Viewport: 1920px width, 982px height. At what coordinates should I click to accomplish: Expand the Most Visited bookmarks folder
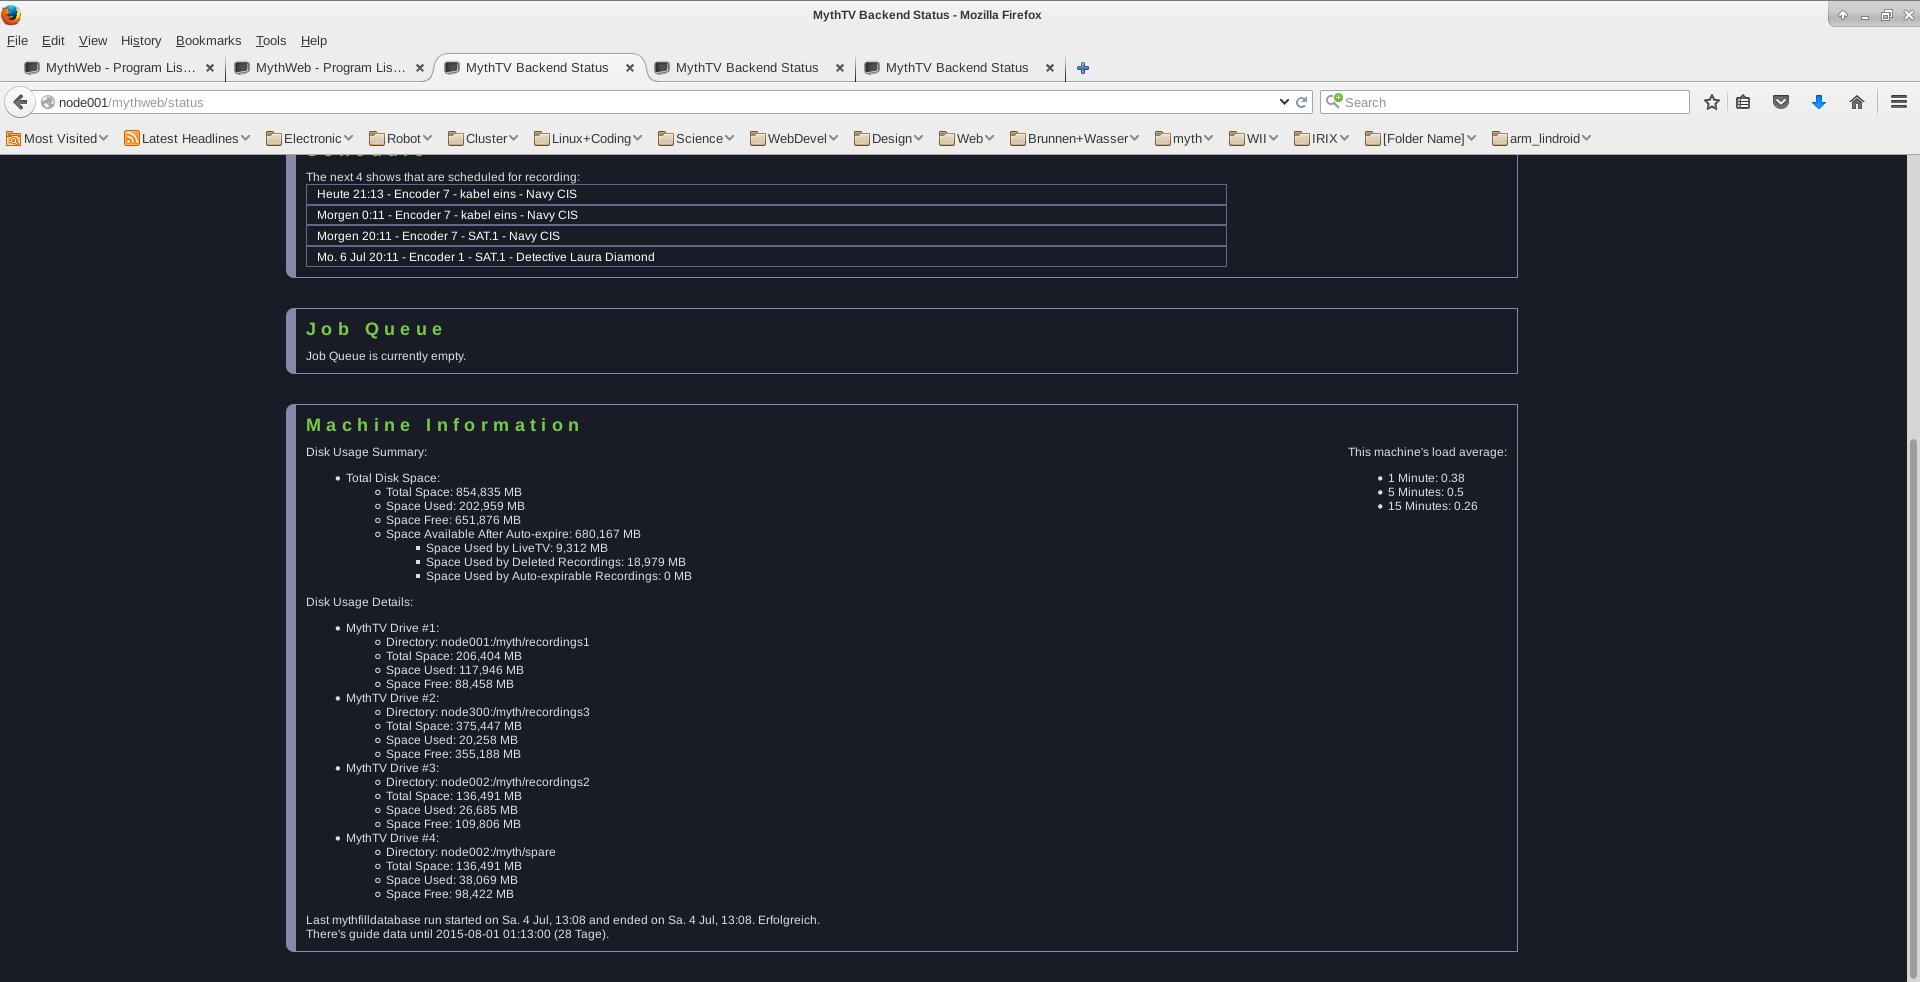coord(58,139)
